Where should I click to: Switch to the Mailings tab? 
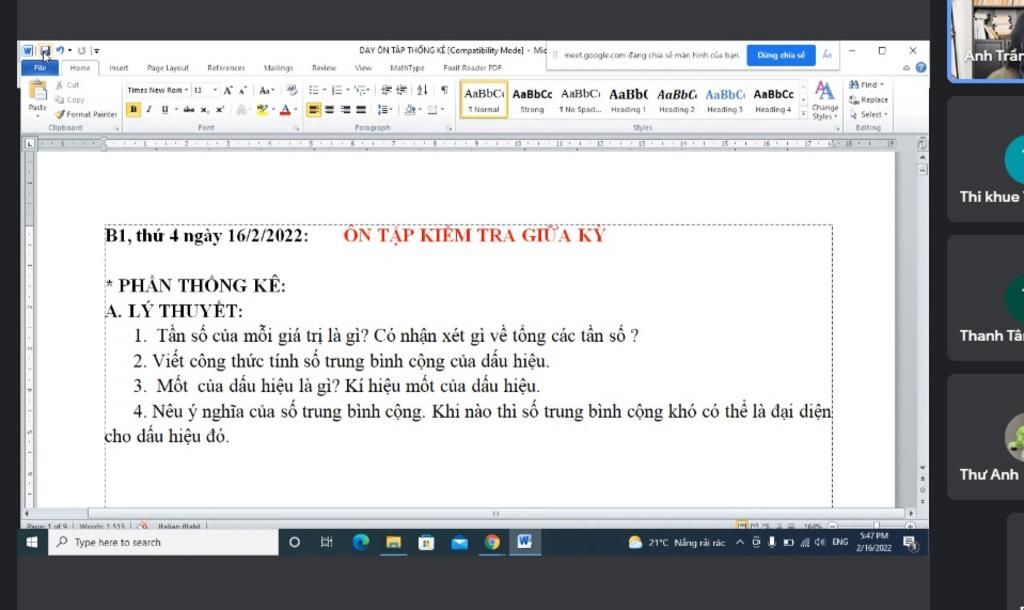click(x=278, y=67)
